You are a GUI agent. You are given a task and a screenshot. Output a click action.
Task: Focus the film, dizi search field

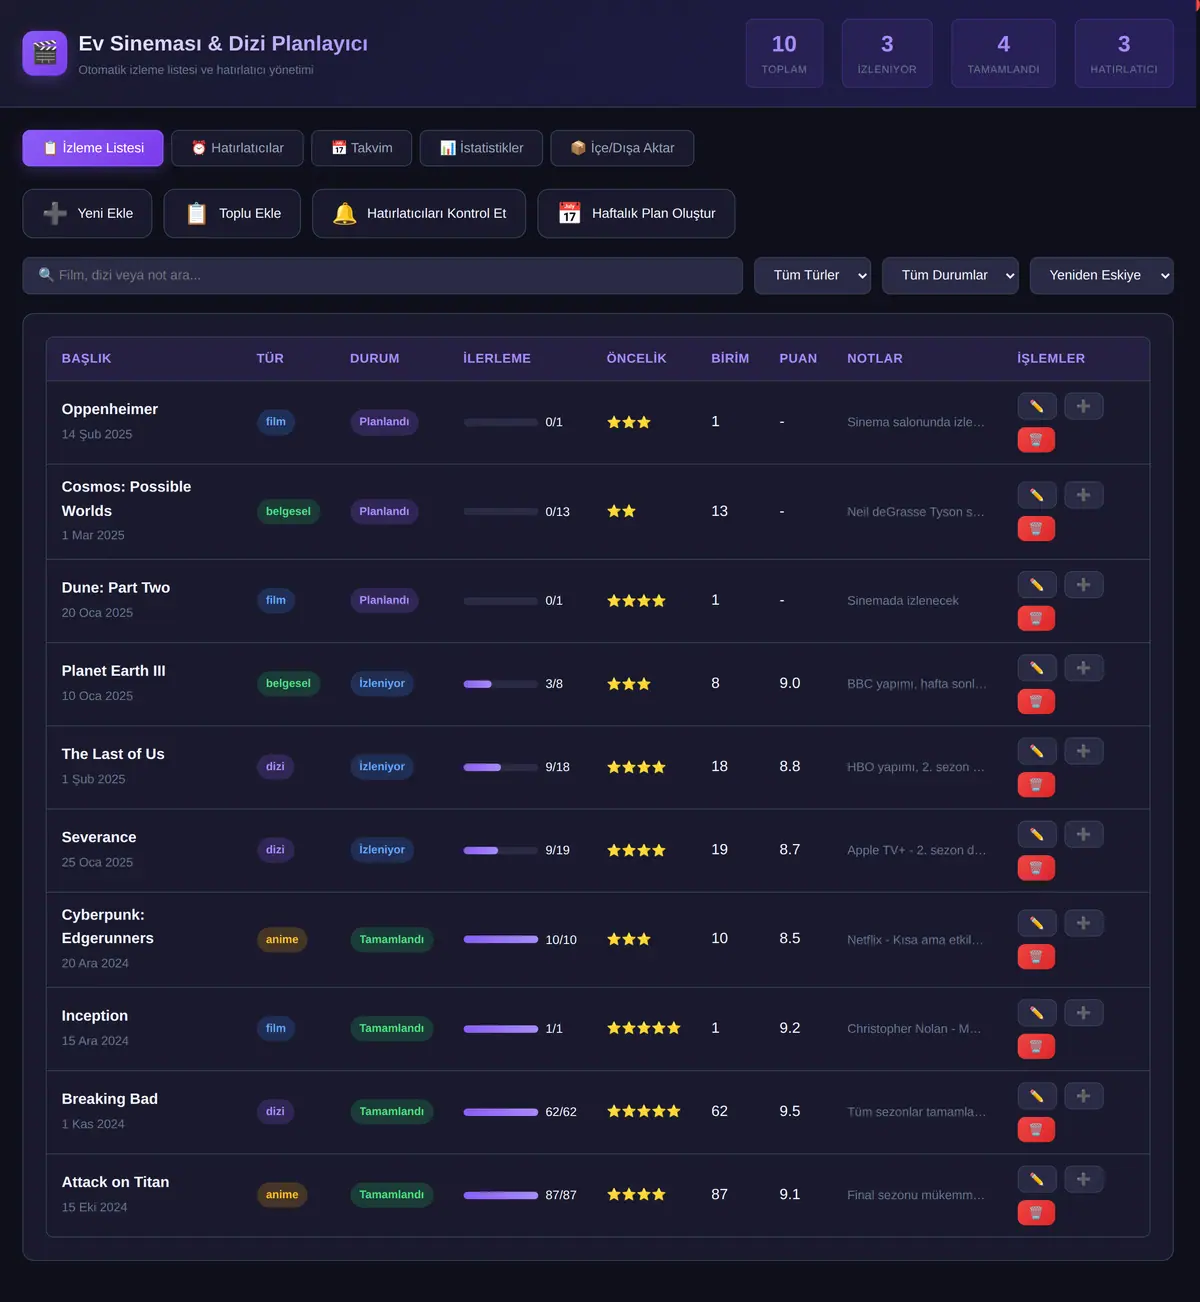pos(383,276)
